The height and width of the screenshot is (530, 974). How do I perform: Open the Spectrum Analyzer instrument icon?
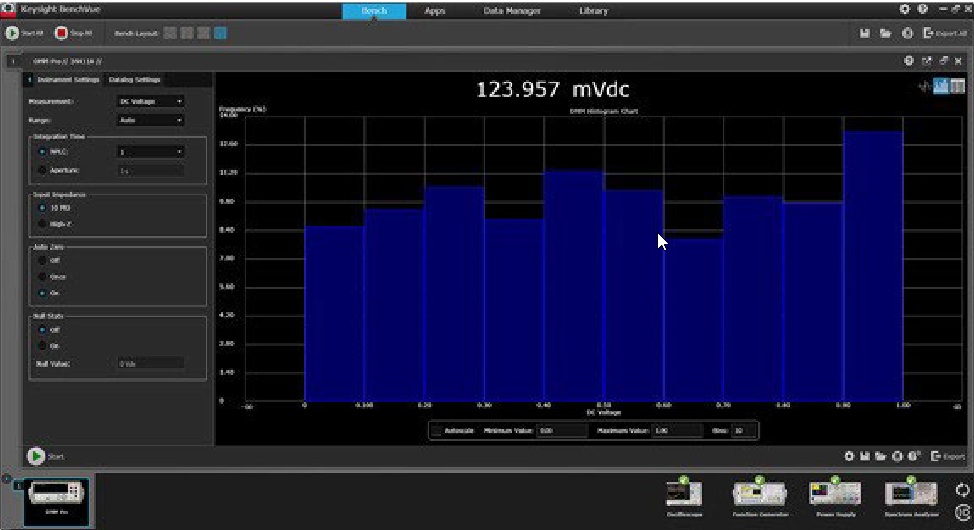point(911,493)
